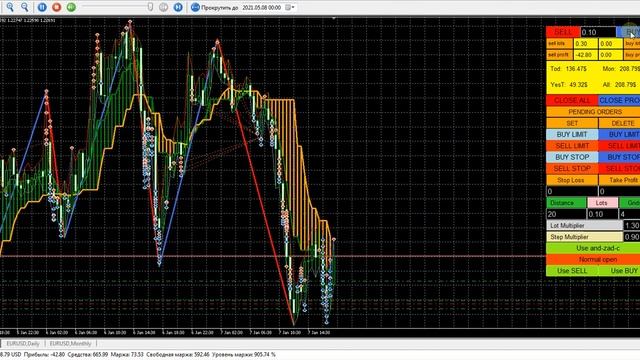Click the Take Profit label button
Screen dimensions: 640x360
click(x=619, y=180)
